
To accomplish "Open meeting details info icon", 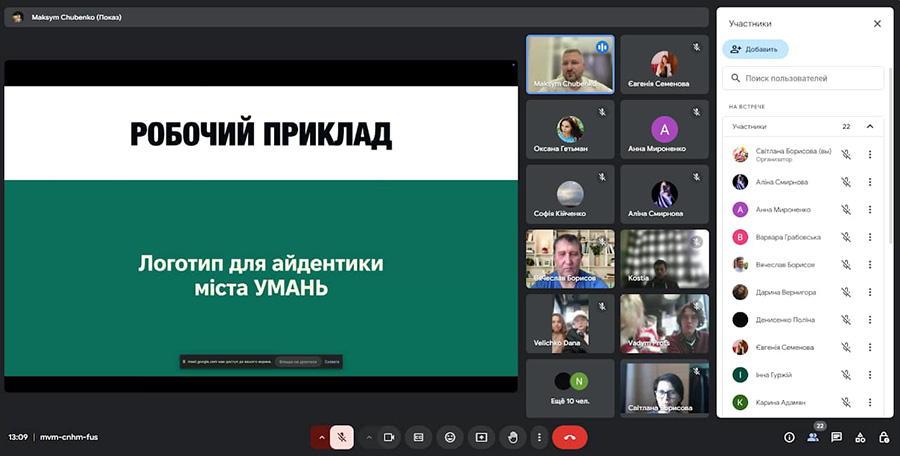I will (789, 438).
